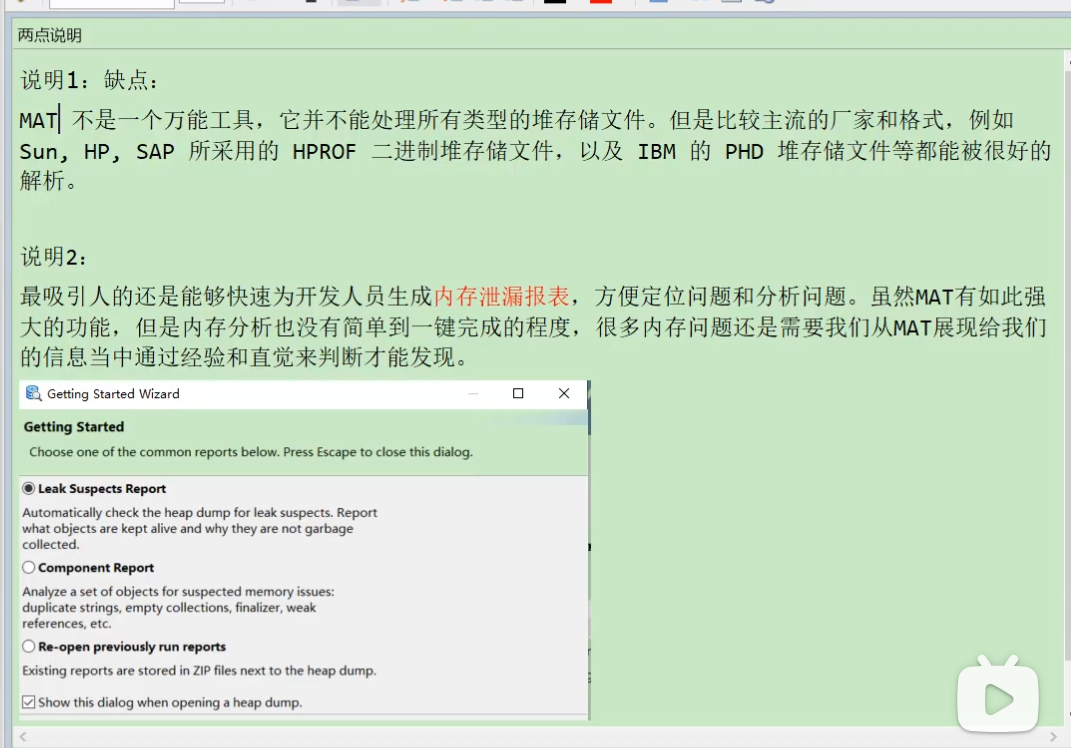Click the heading 说明1: 缺点:
The width and height of the screenshot is (1071, 748).
[x=89, y=80]
